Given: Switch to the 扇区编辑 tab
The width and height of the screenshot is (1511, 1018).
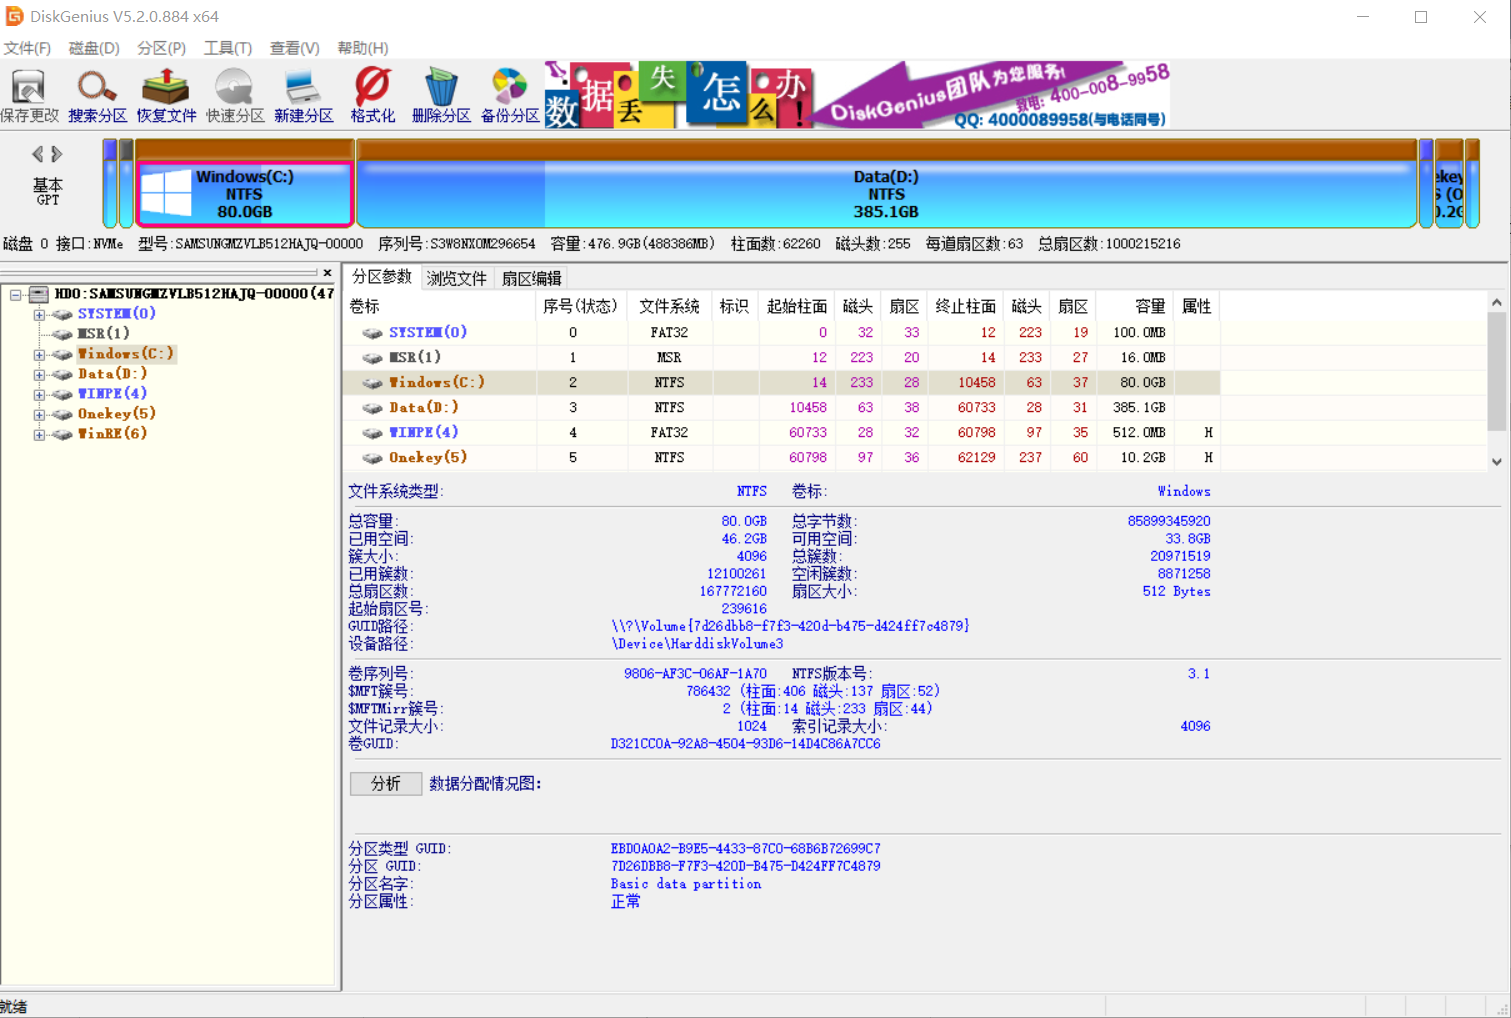Looking at the screenshot, I should tap(530, 278).
